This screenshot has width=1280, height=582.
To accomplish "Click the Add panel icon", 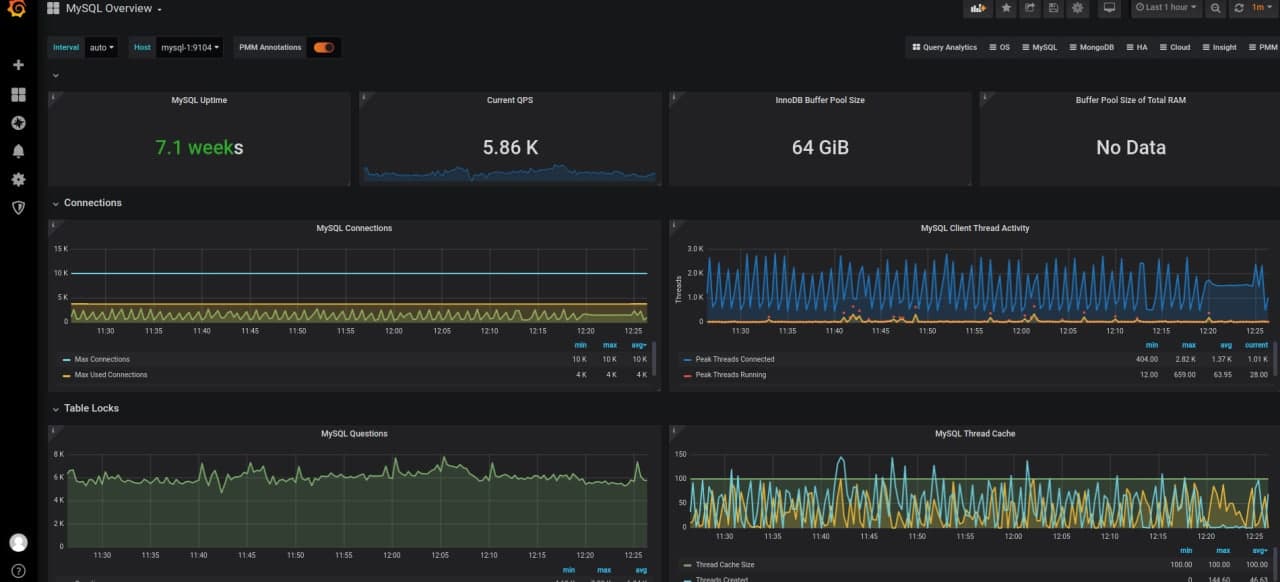I will 978,8.
